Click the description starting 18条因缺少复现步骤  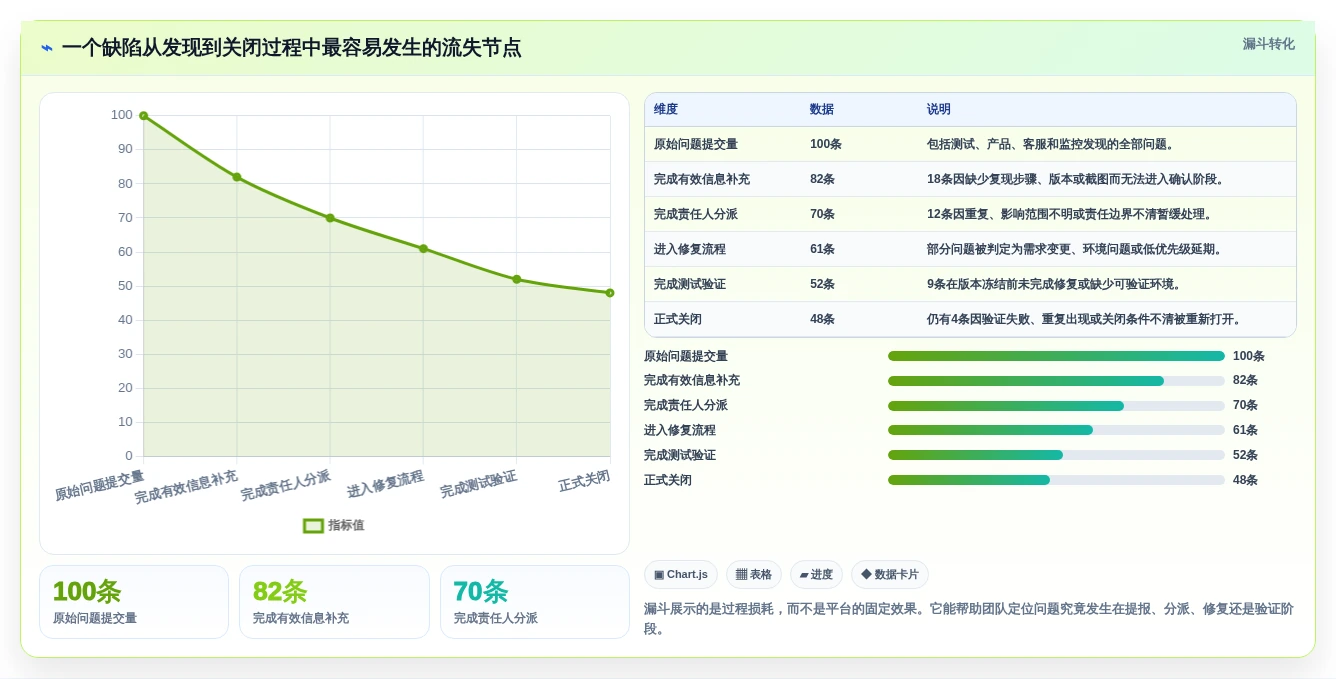tap(1077, 179)
